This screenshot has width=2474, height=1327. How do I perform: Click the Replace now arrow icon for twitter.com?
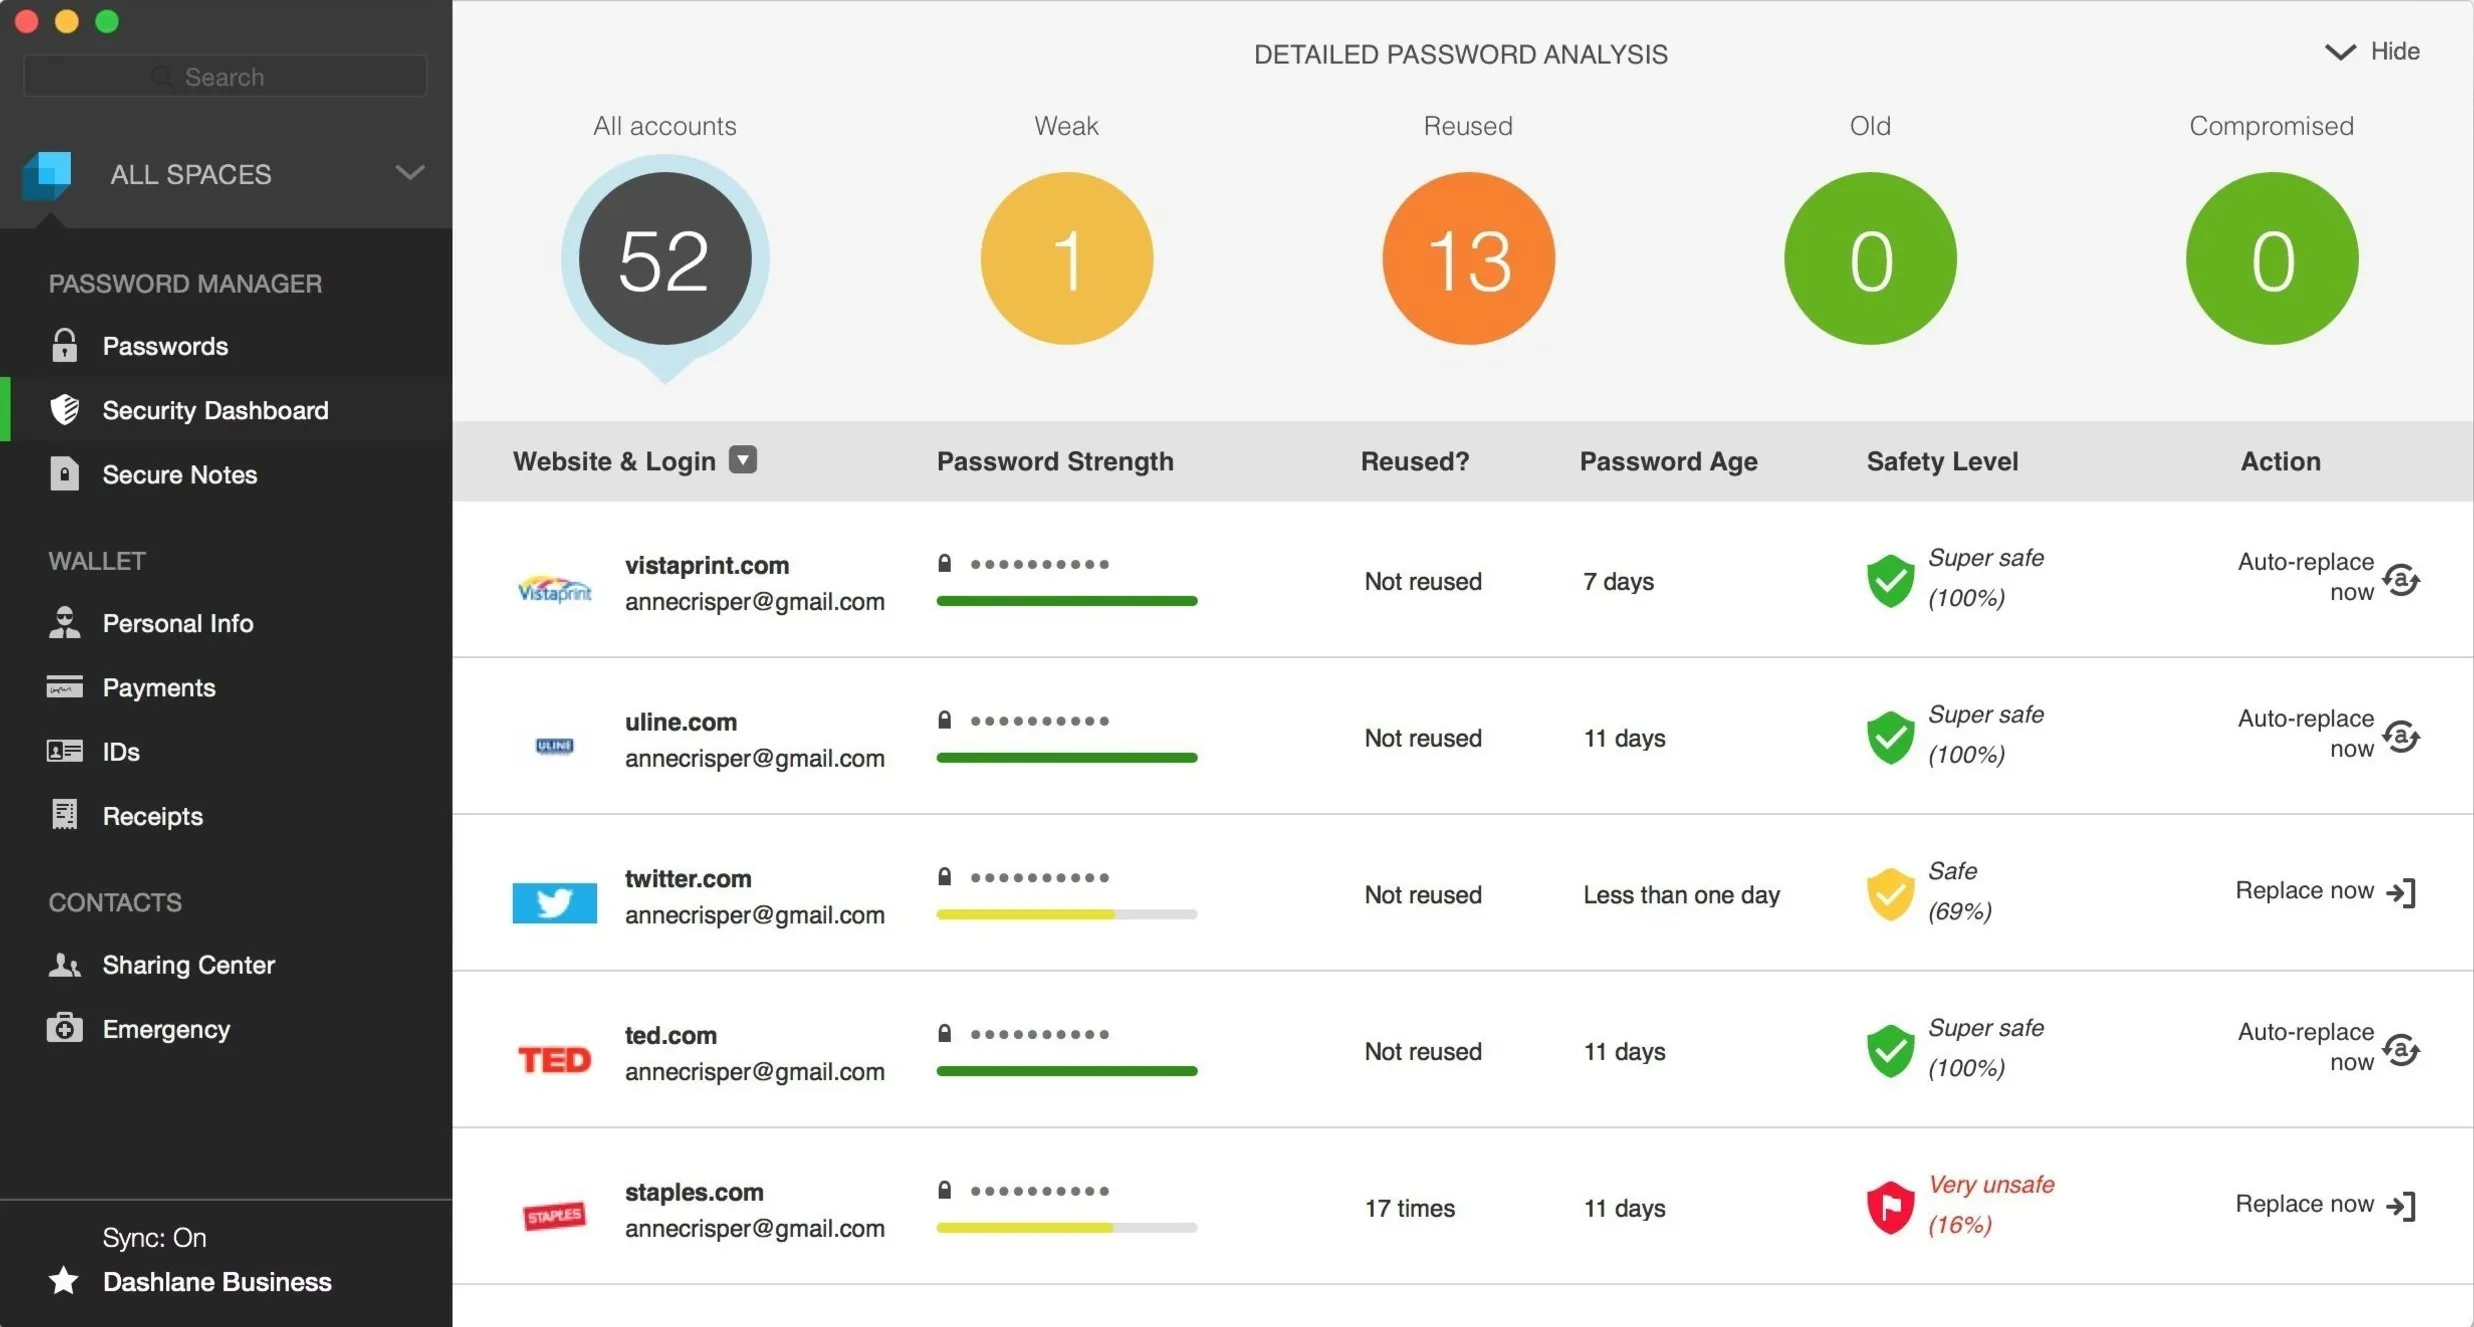[x=2402, y=892]
